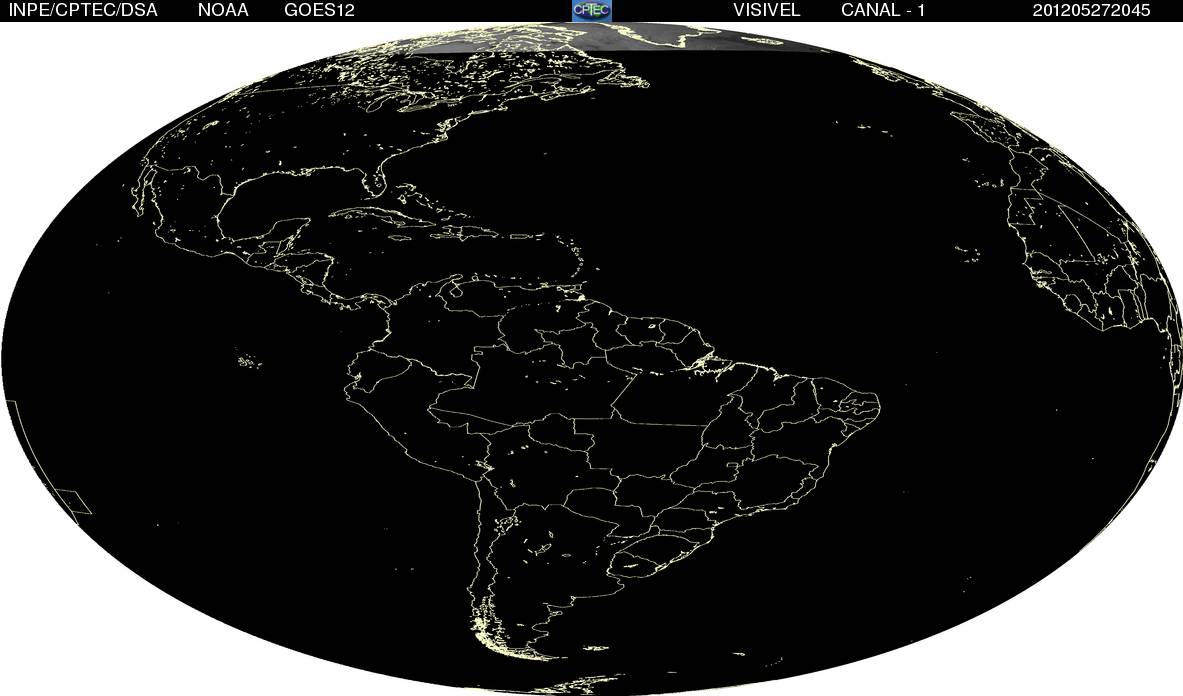The image size is (1183, 696).
Task: Click the CANAL - 1 label
Action: pos(883,11)
